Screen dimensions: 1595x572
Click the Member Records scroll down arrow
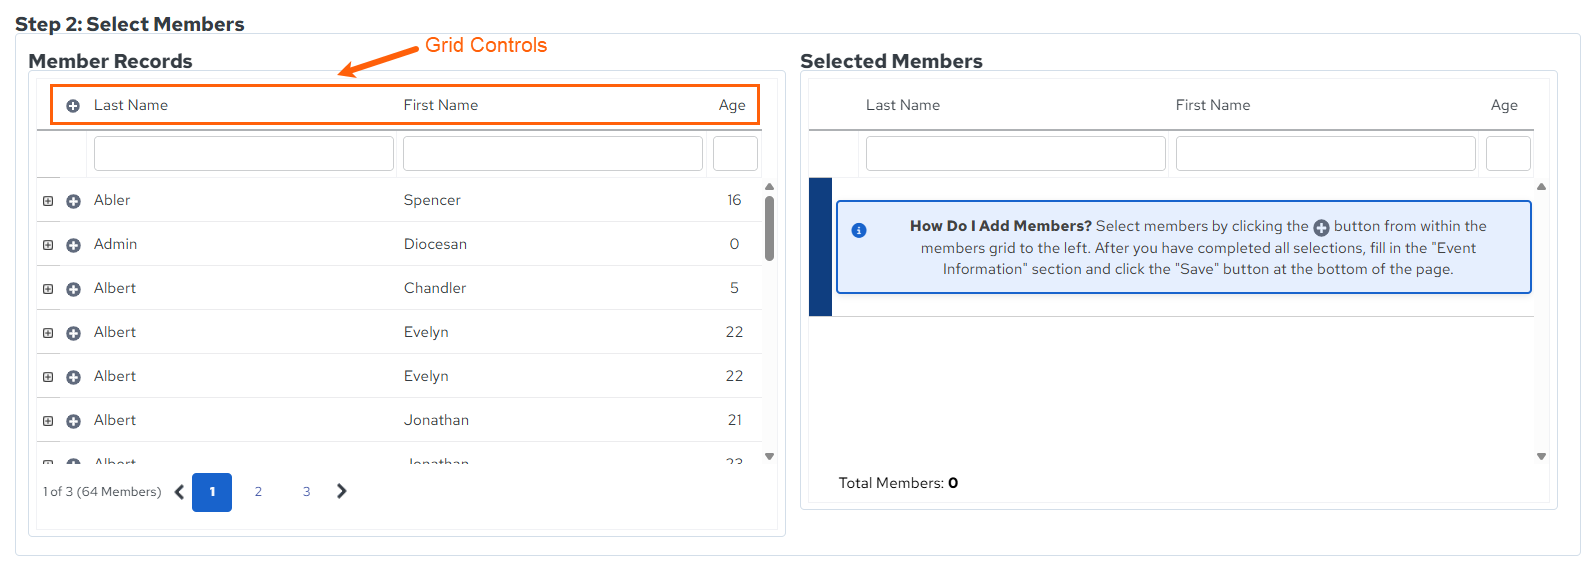pyautogui.click(x=769, y=456)
